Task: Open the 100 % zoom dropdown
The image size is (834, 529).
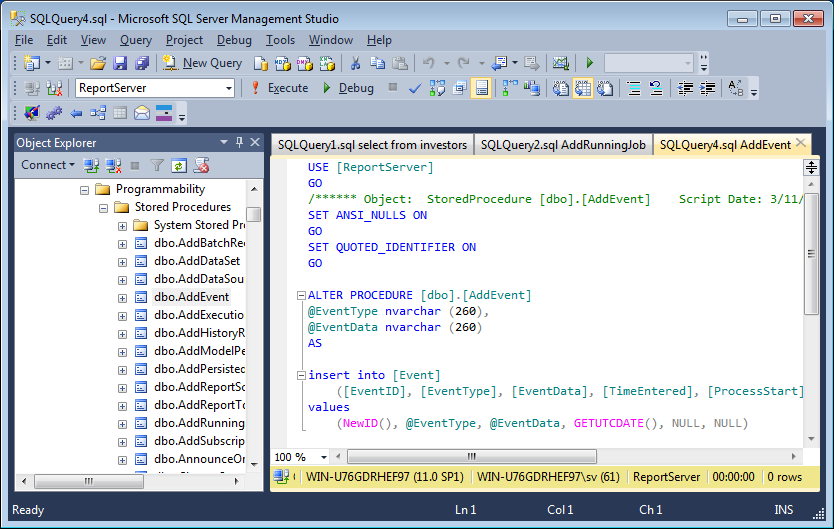Action: point(323,457)
